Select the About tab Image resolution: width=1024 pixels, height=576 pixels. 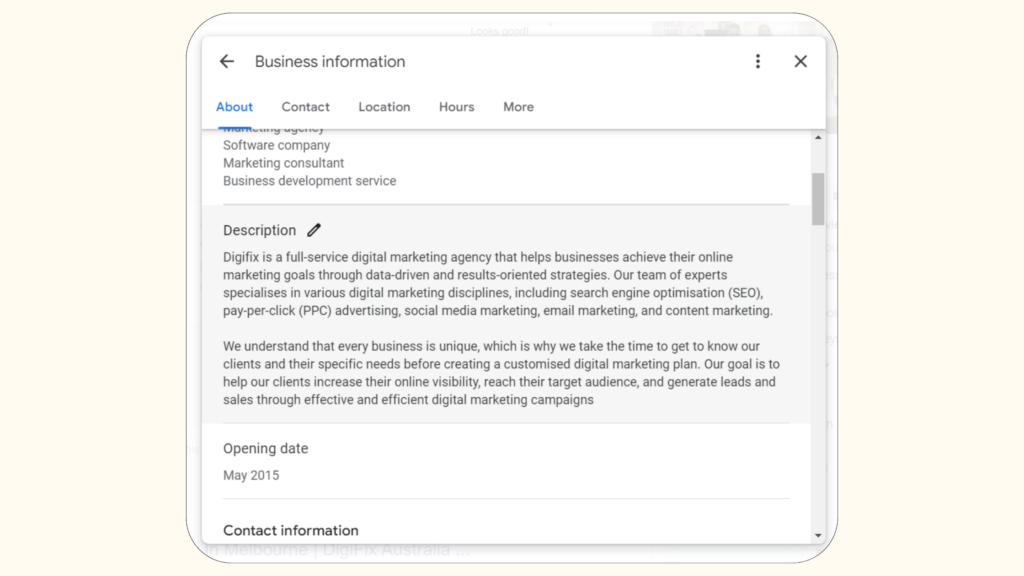[x=234, y=107]
